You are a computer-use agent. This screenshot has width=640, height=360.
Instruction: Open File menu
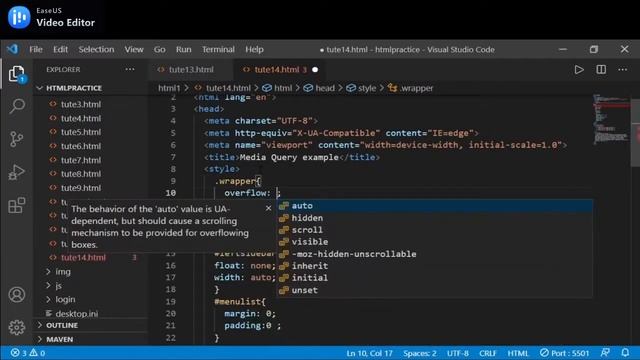36,49
